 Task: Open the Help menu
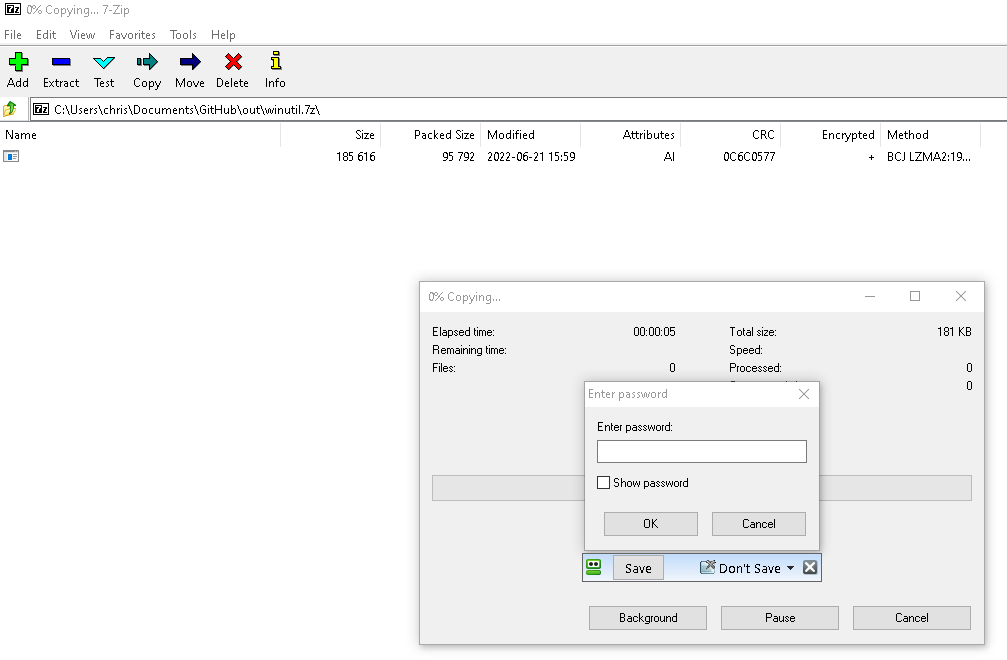[223, 35]
